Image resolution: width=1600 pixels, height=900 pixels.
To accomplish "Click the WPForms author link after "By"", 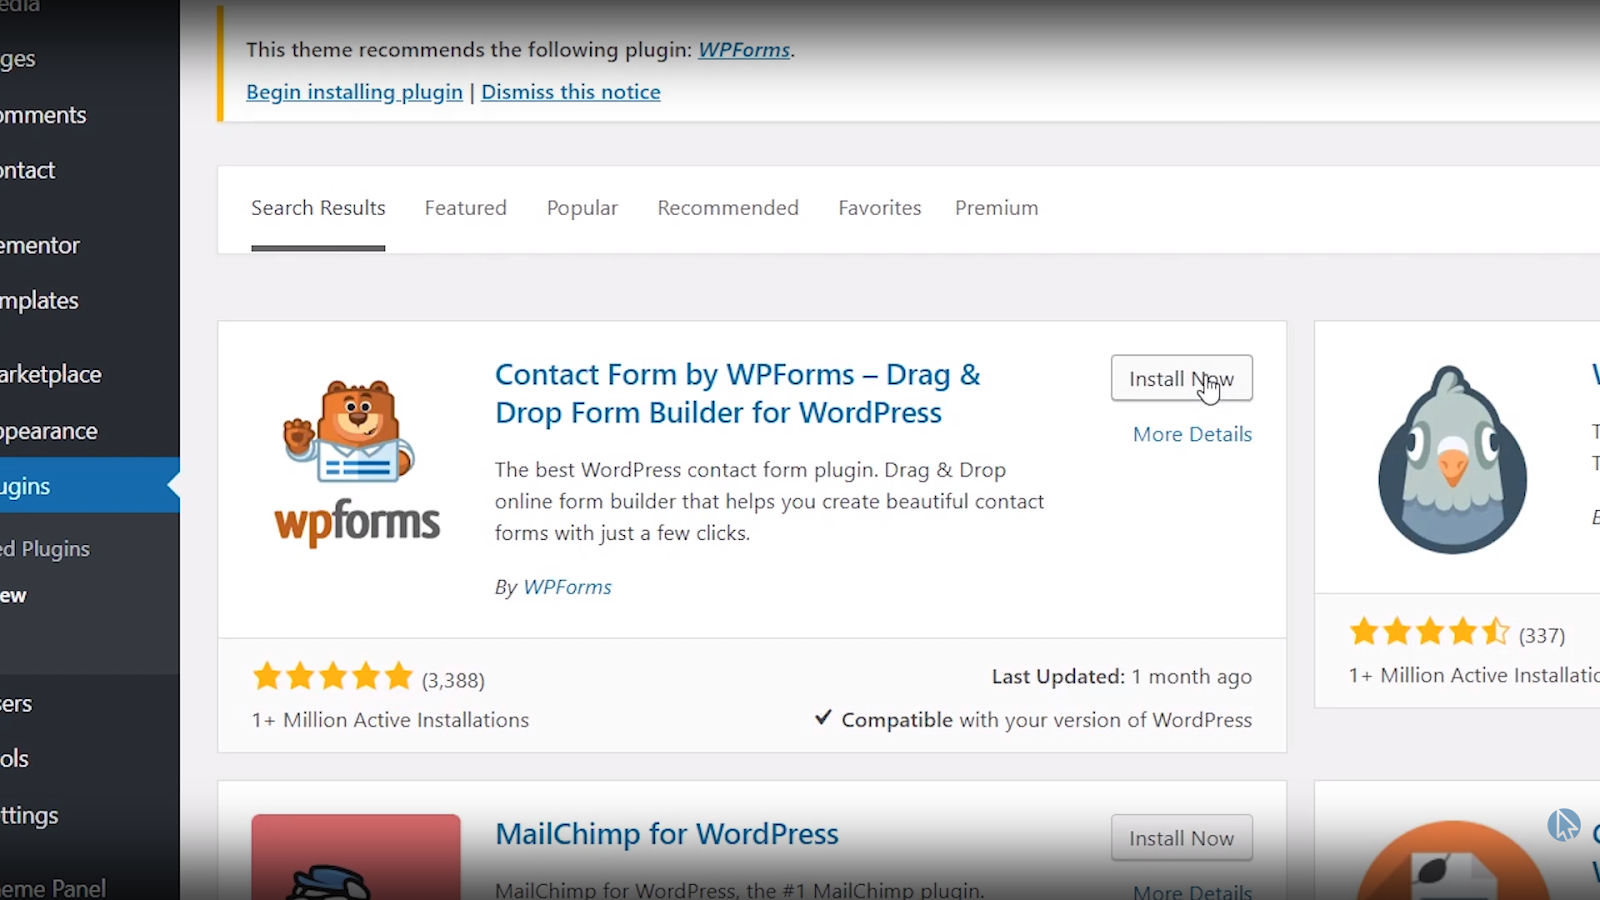I will (567, 587).
